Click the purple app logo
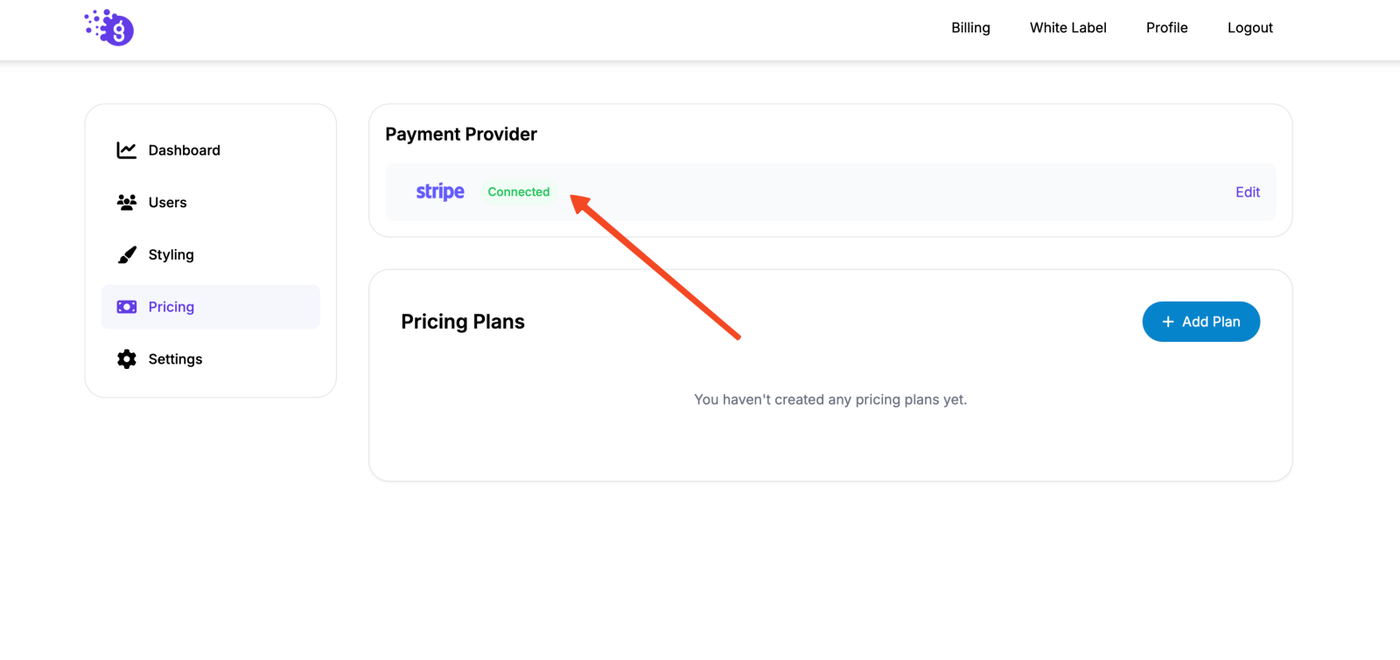The width and height of the screenshot is (1400, 660). (110, 28)
